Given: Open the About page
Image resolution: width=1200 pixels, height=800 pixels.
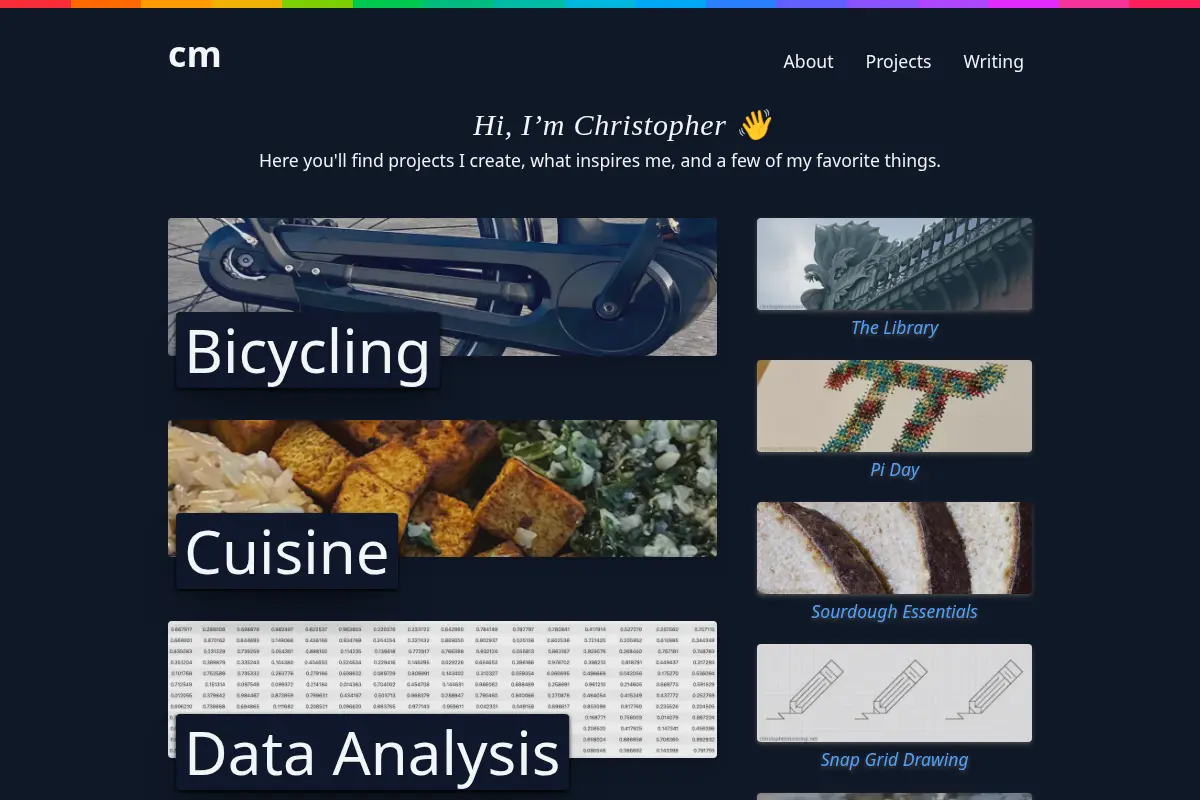Looking at the screenshot, I should tap(808, 61).
